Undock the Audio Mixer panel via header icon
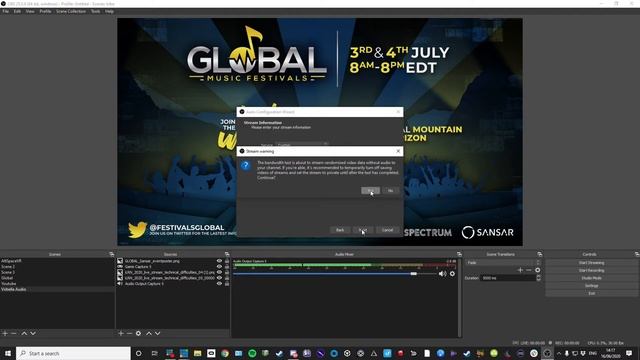This screenshot has width=640, height=360. pos(459,254)
